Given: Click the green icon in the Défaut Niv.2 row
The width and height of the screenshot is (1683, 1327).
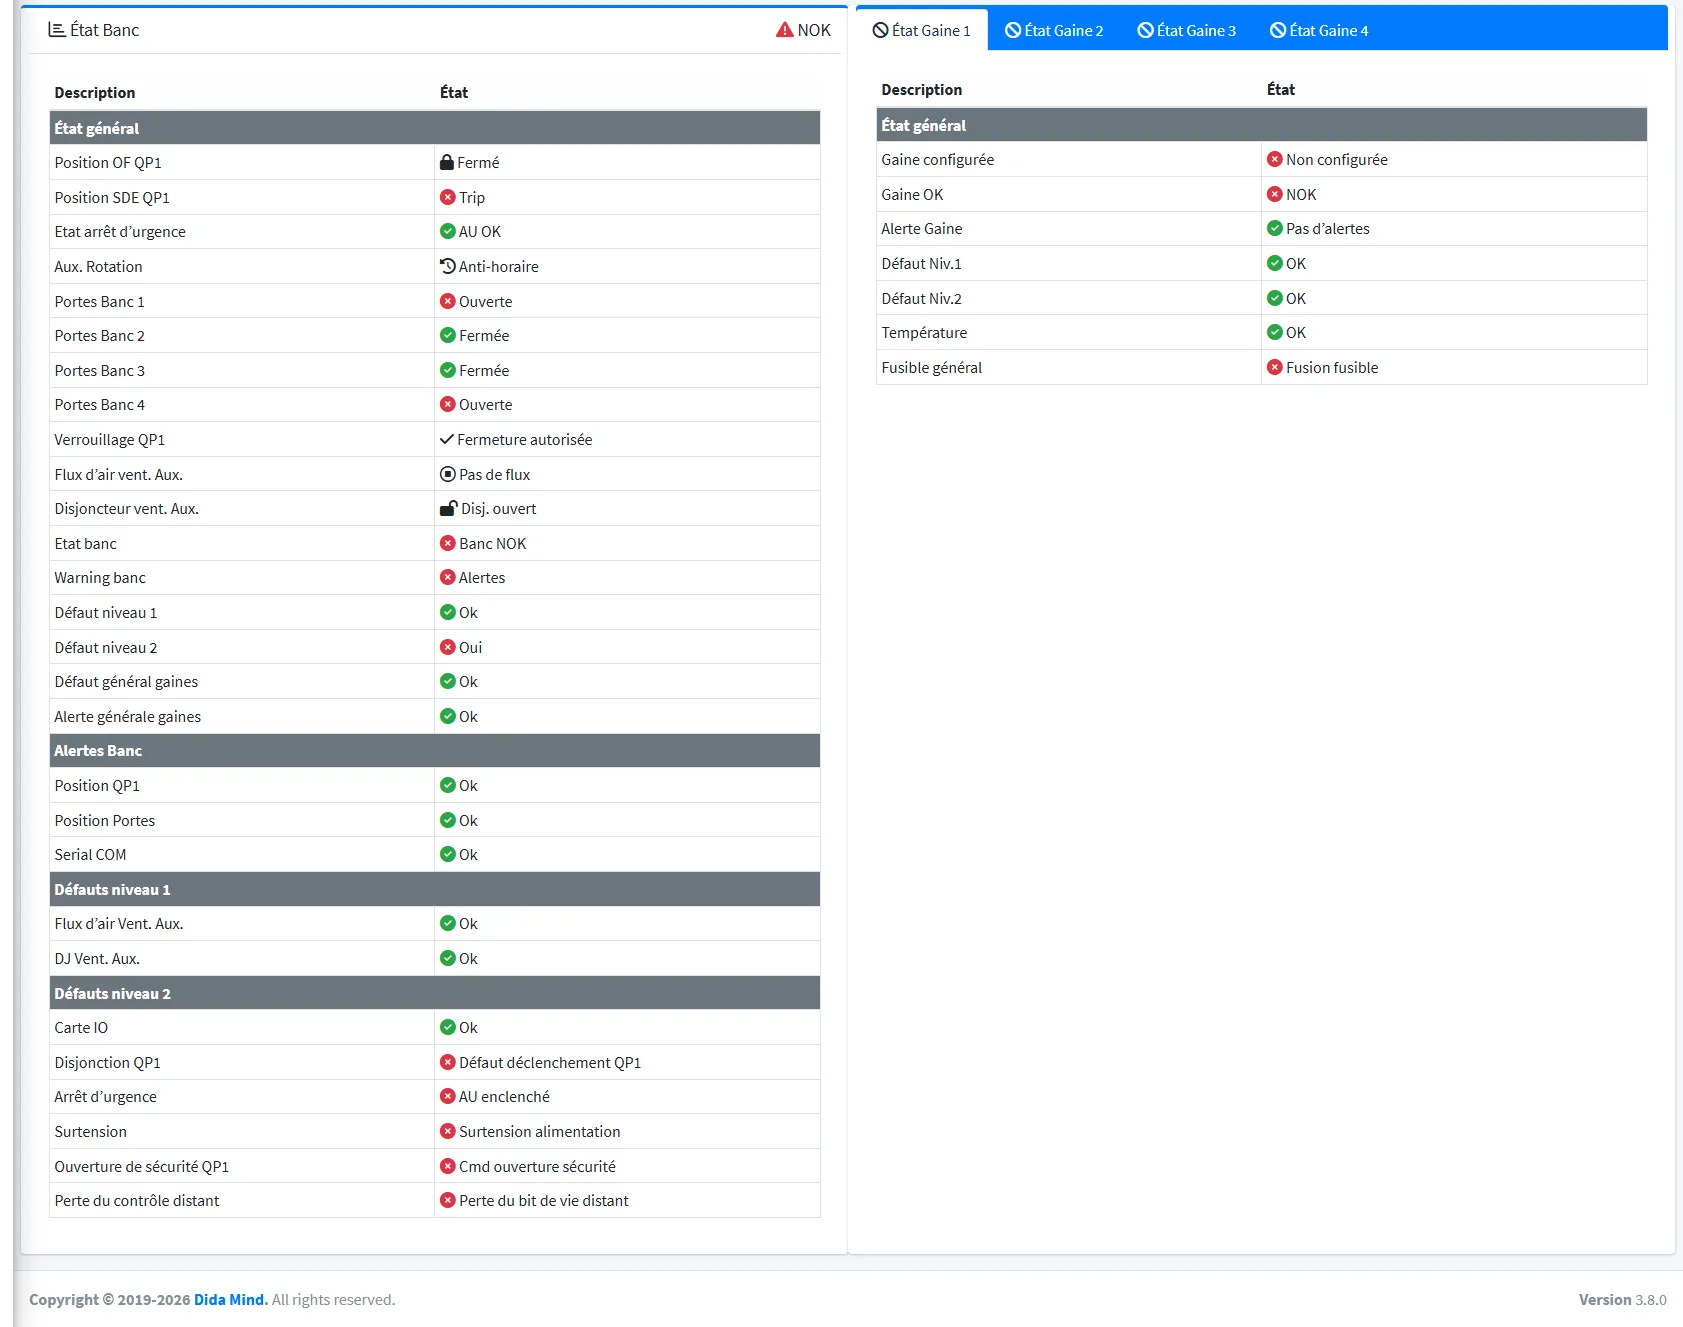Looking at the screenshot, I should [x=1275, y=298].
